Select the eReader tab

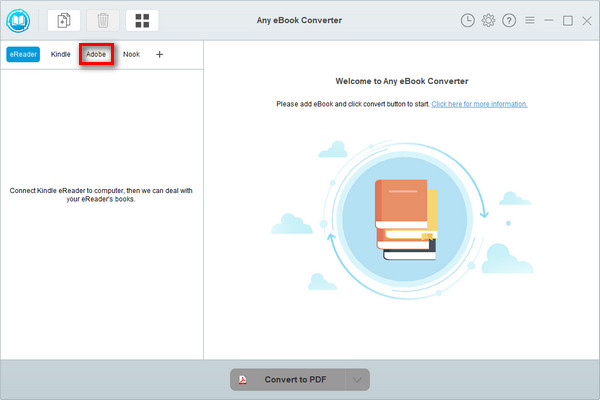[x=23, y=54]
